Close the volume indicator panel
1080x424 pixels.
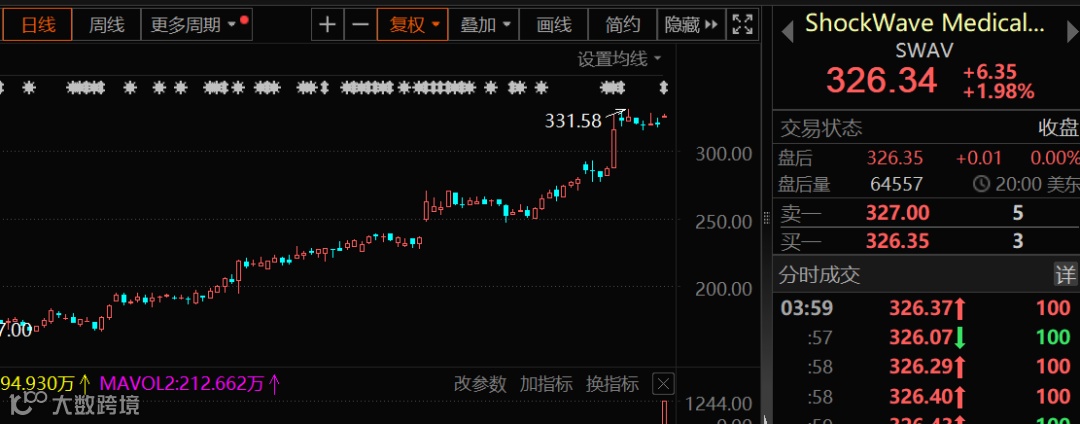pyautogui.click(x=663, y=384)
